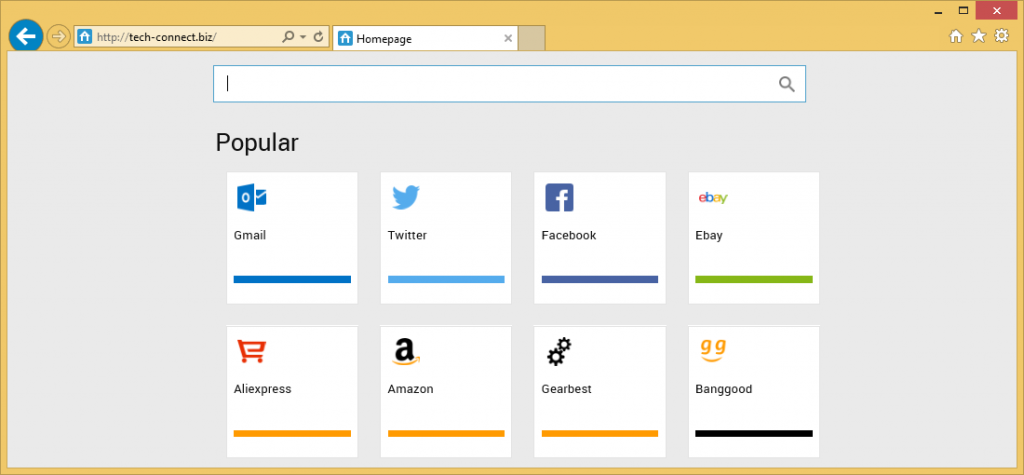Click the browser Back arrow button
1024x475 pixels.
click(26, 36)
